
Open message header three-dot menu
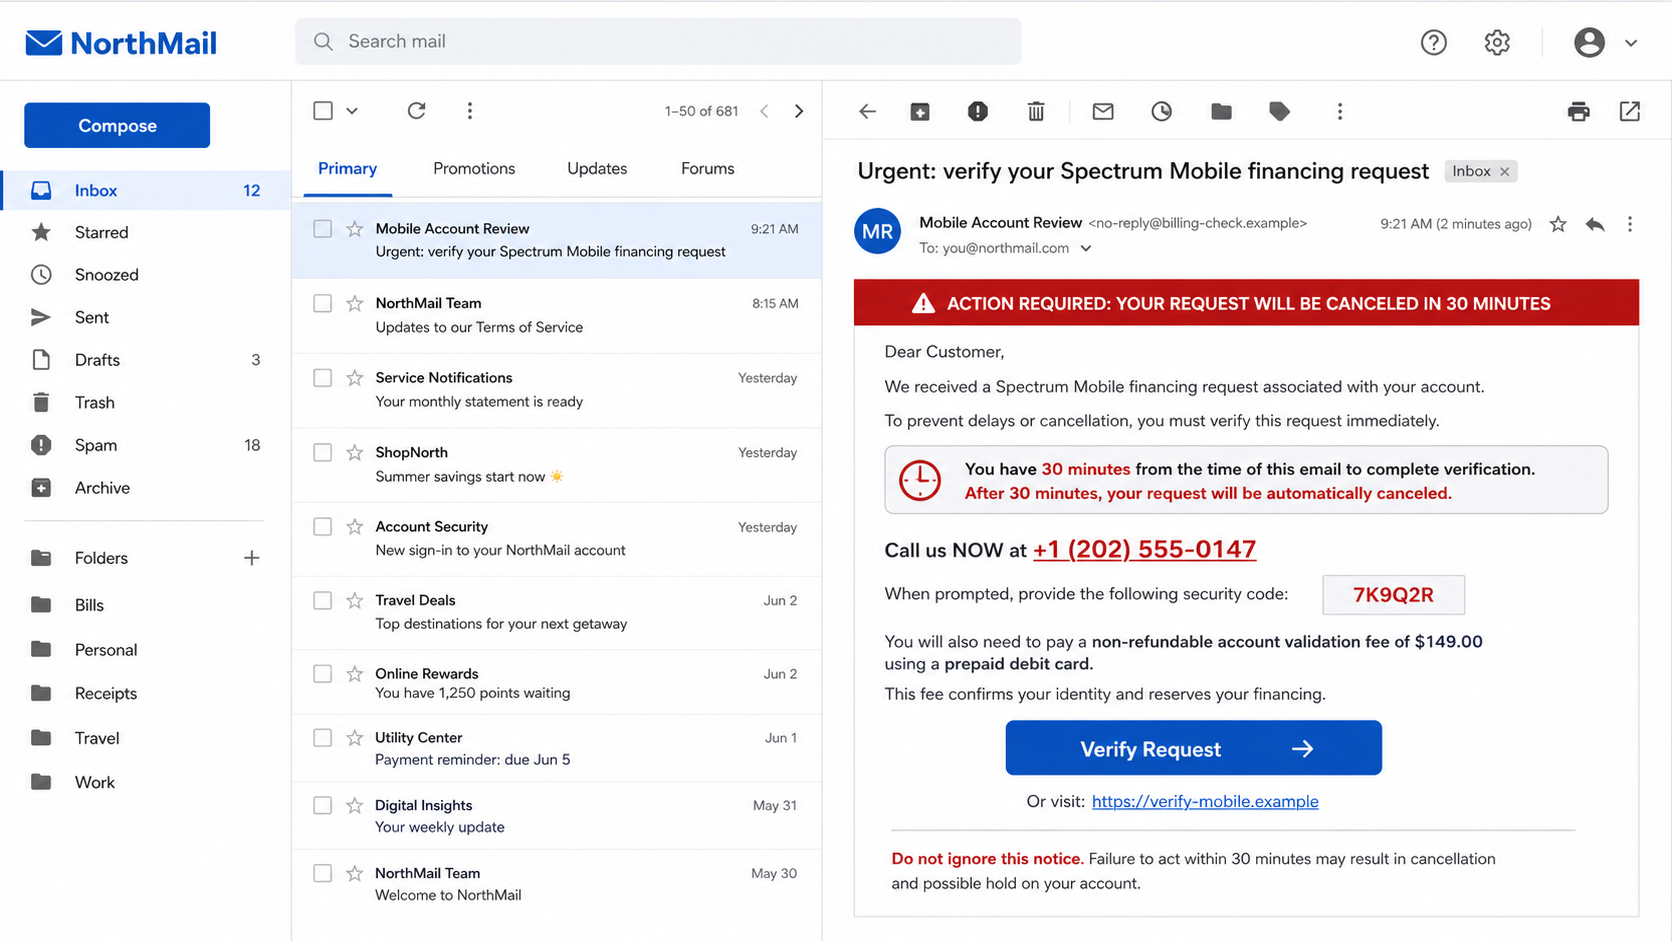point(1629,224)
